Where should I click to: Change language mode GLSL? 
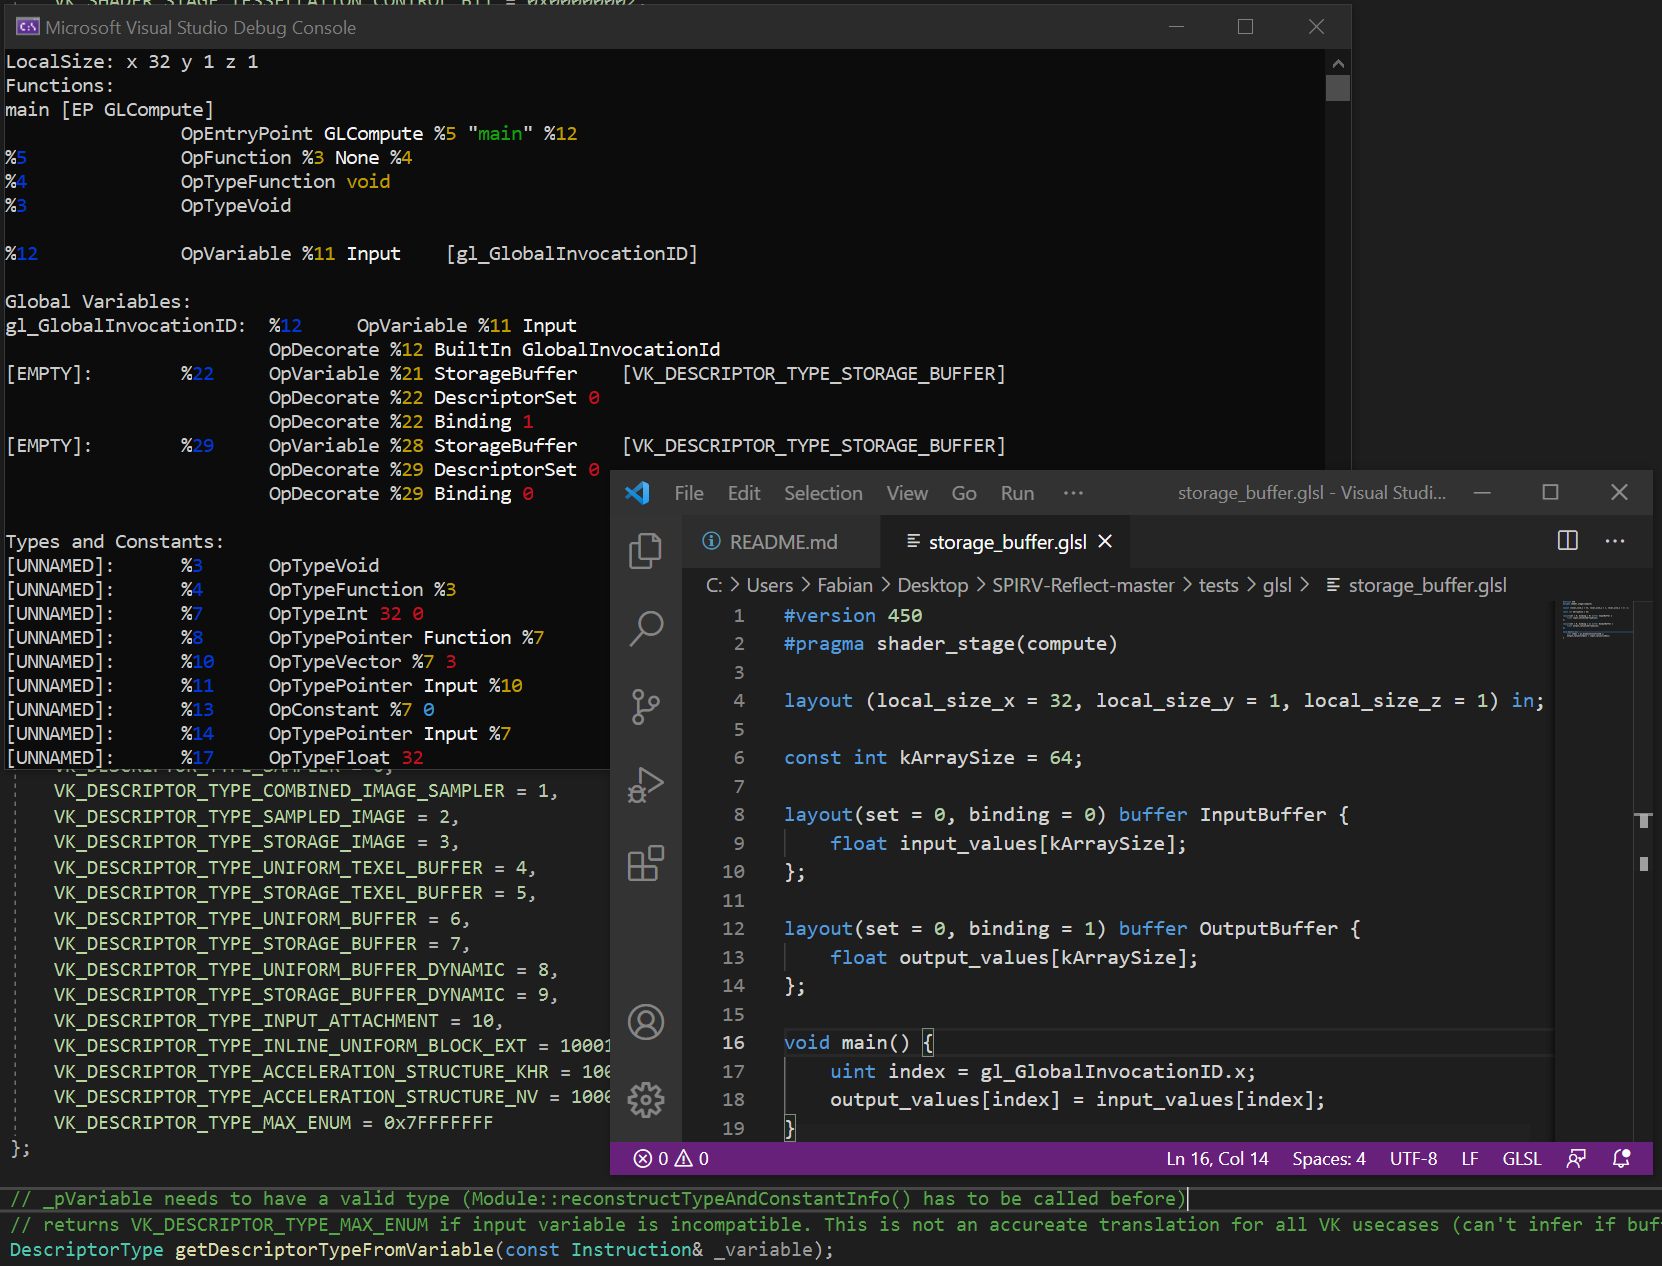point(1521,1159)
